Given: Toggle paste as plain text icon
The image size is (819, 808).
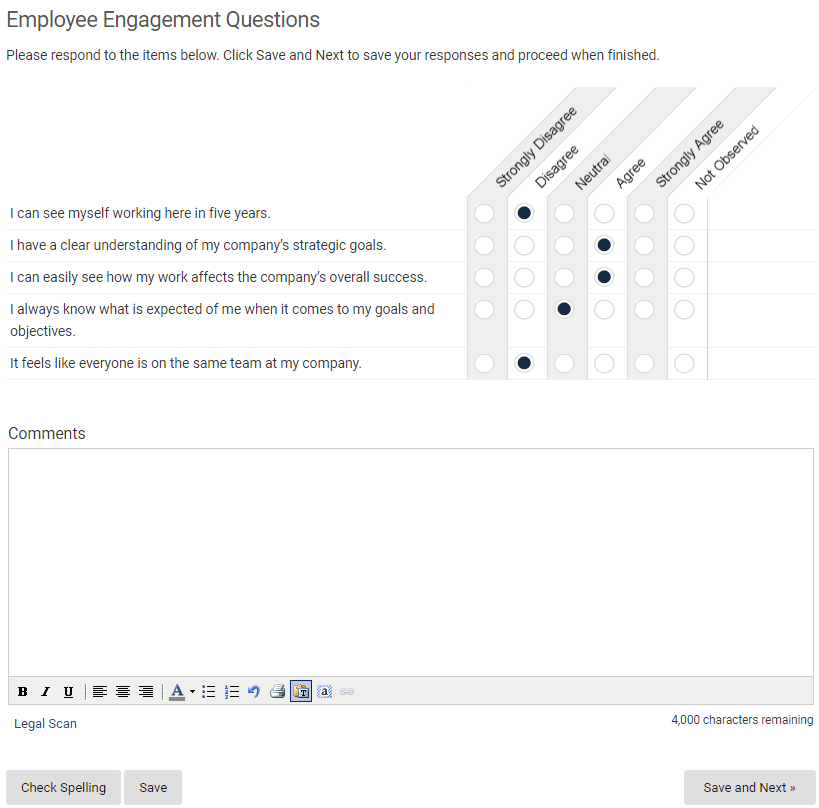Looking at the screenshot, I should pos(301,692).
